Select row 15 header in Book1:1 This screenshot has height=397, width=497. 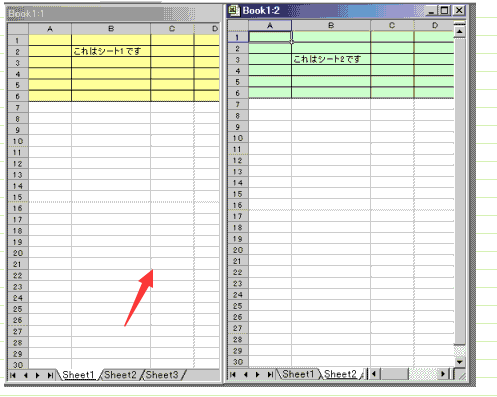tap(18, 197)
